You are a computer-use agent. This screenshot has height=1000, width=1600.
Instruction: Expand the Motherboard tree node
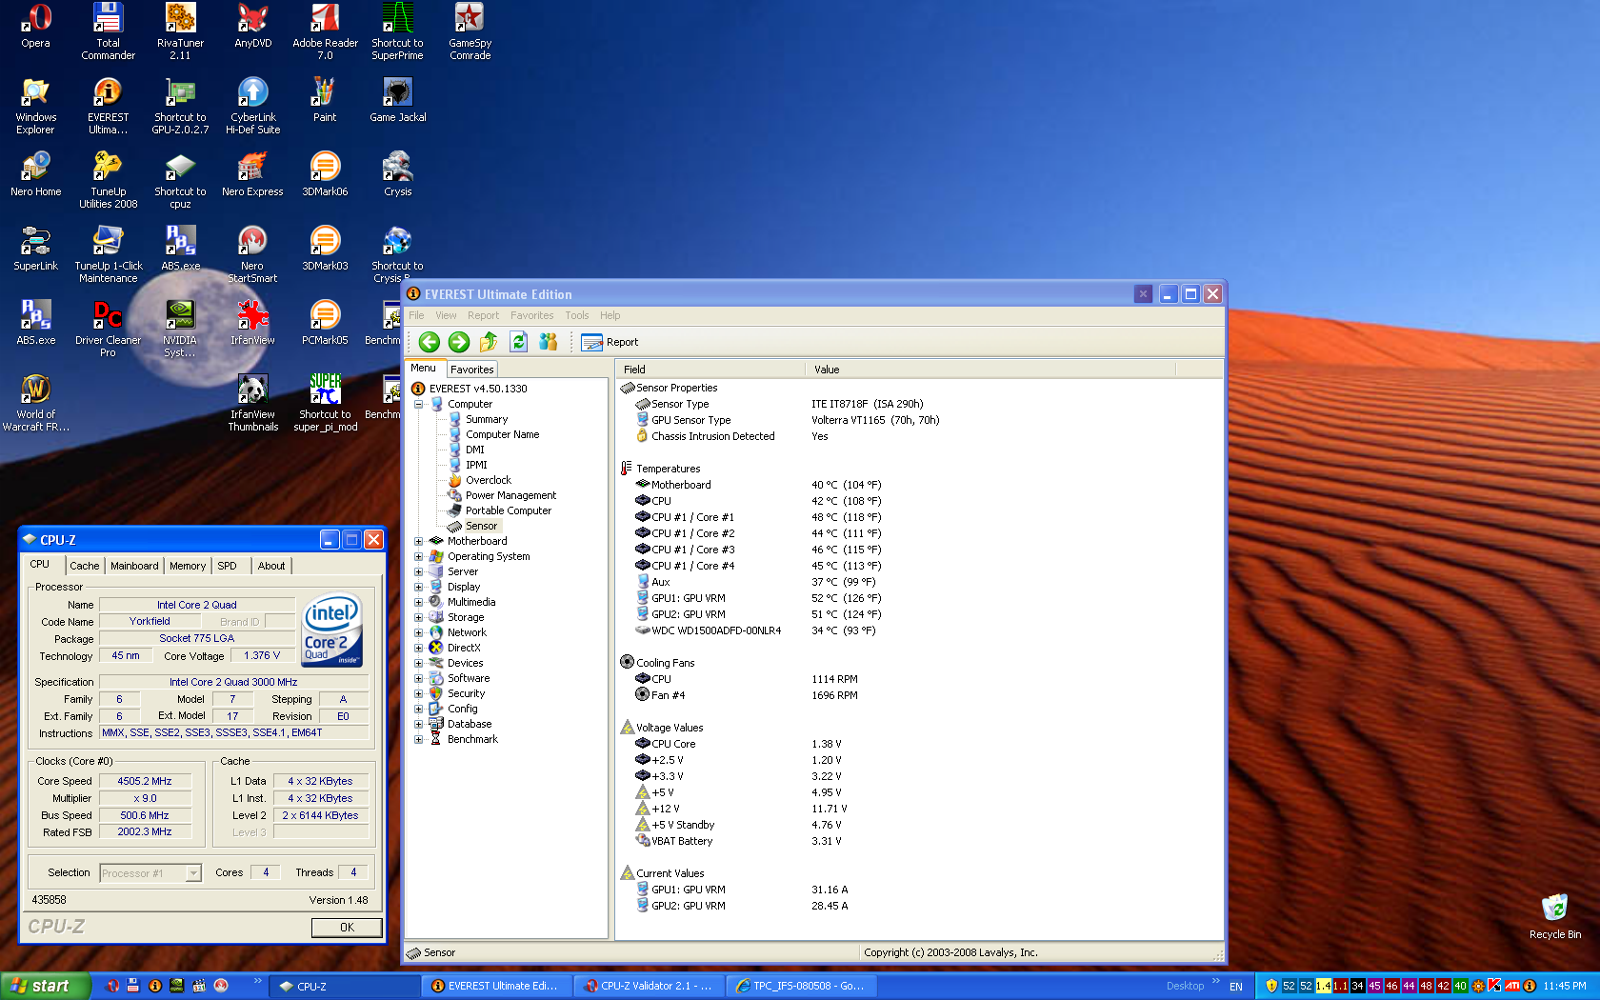click(419, 542)
